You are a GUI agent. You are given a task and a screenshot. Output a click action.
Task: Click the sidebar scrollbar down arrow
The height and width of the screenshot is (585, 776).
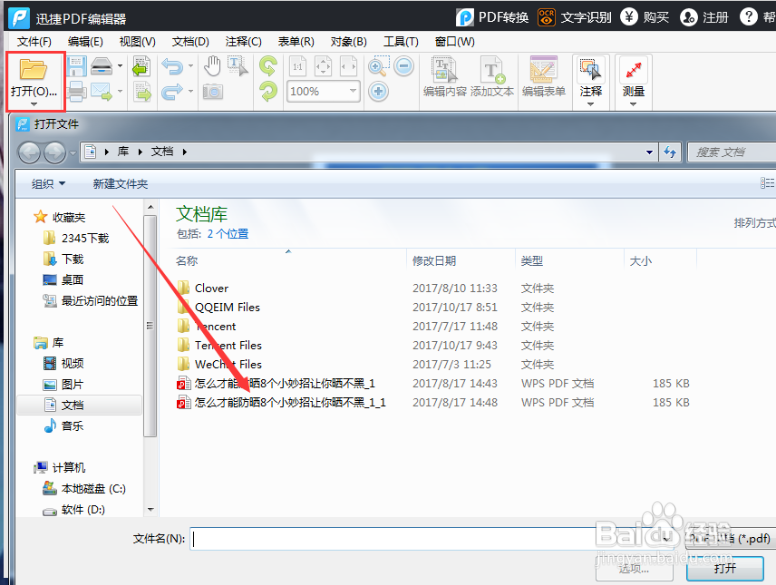coord(150,509)
